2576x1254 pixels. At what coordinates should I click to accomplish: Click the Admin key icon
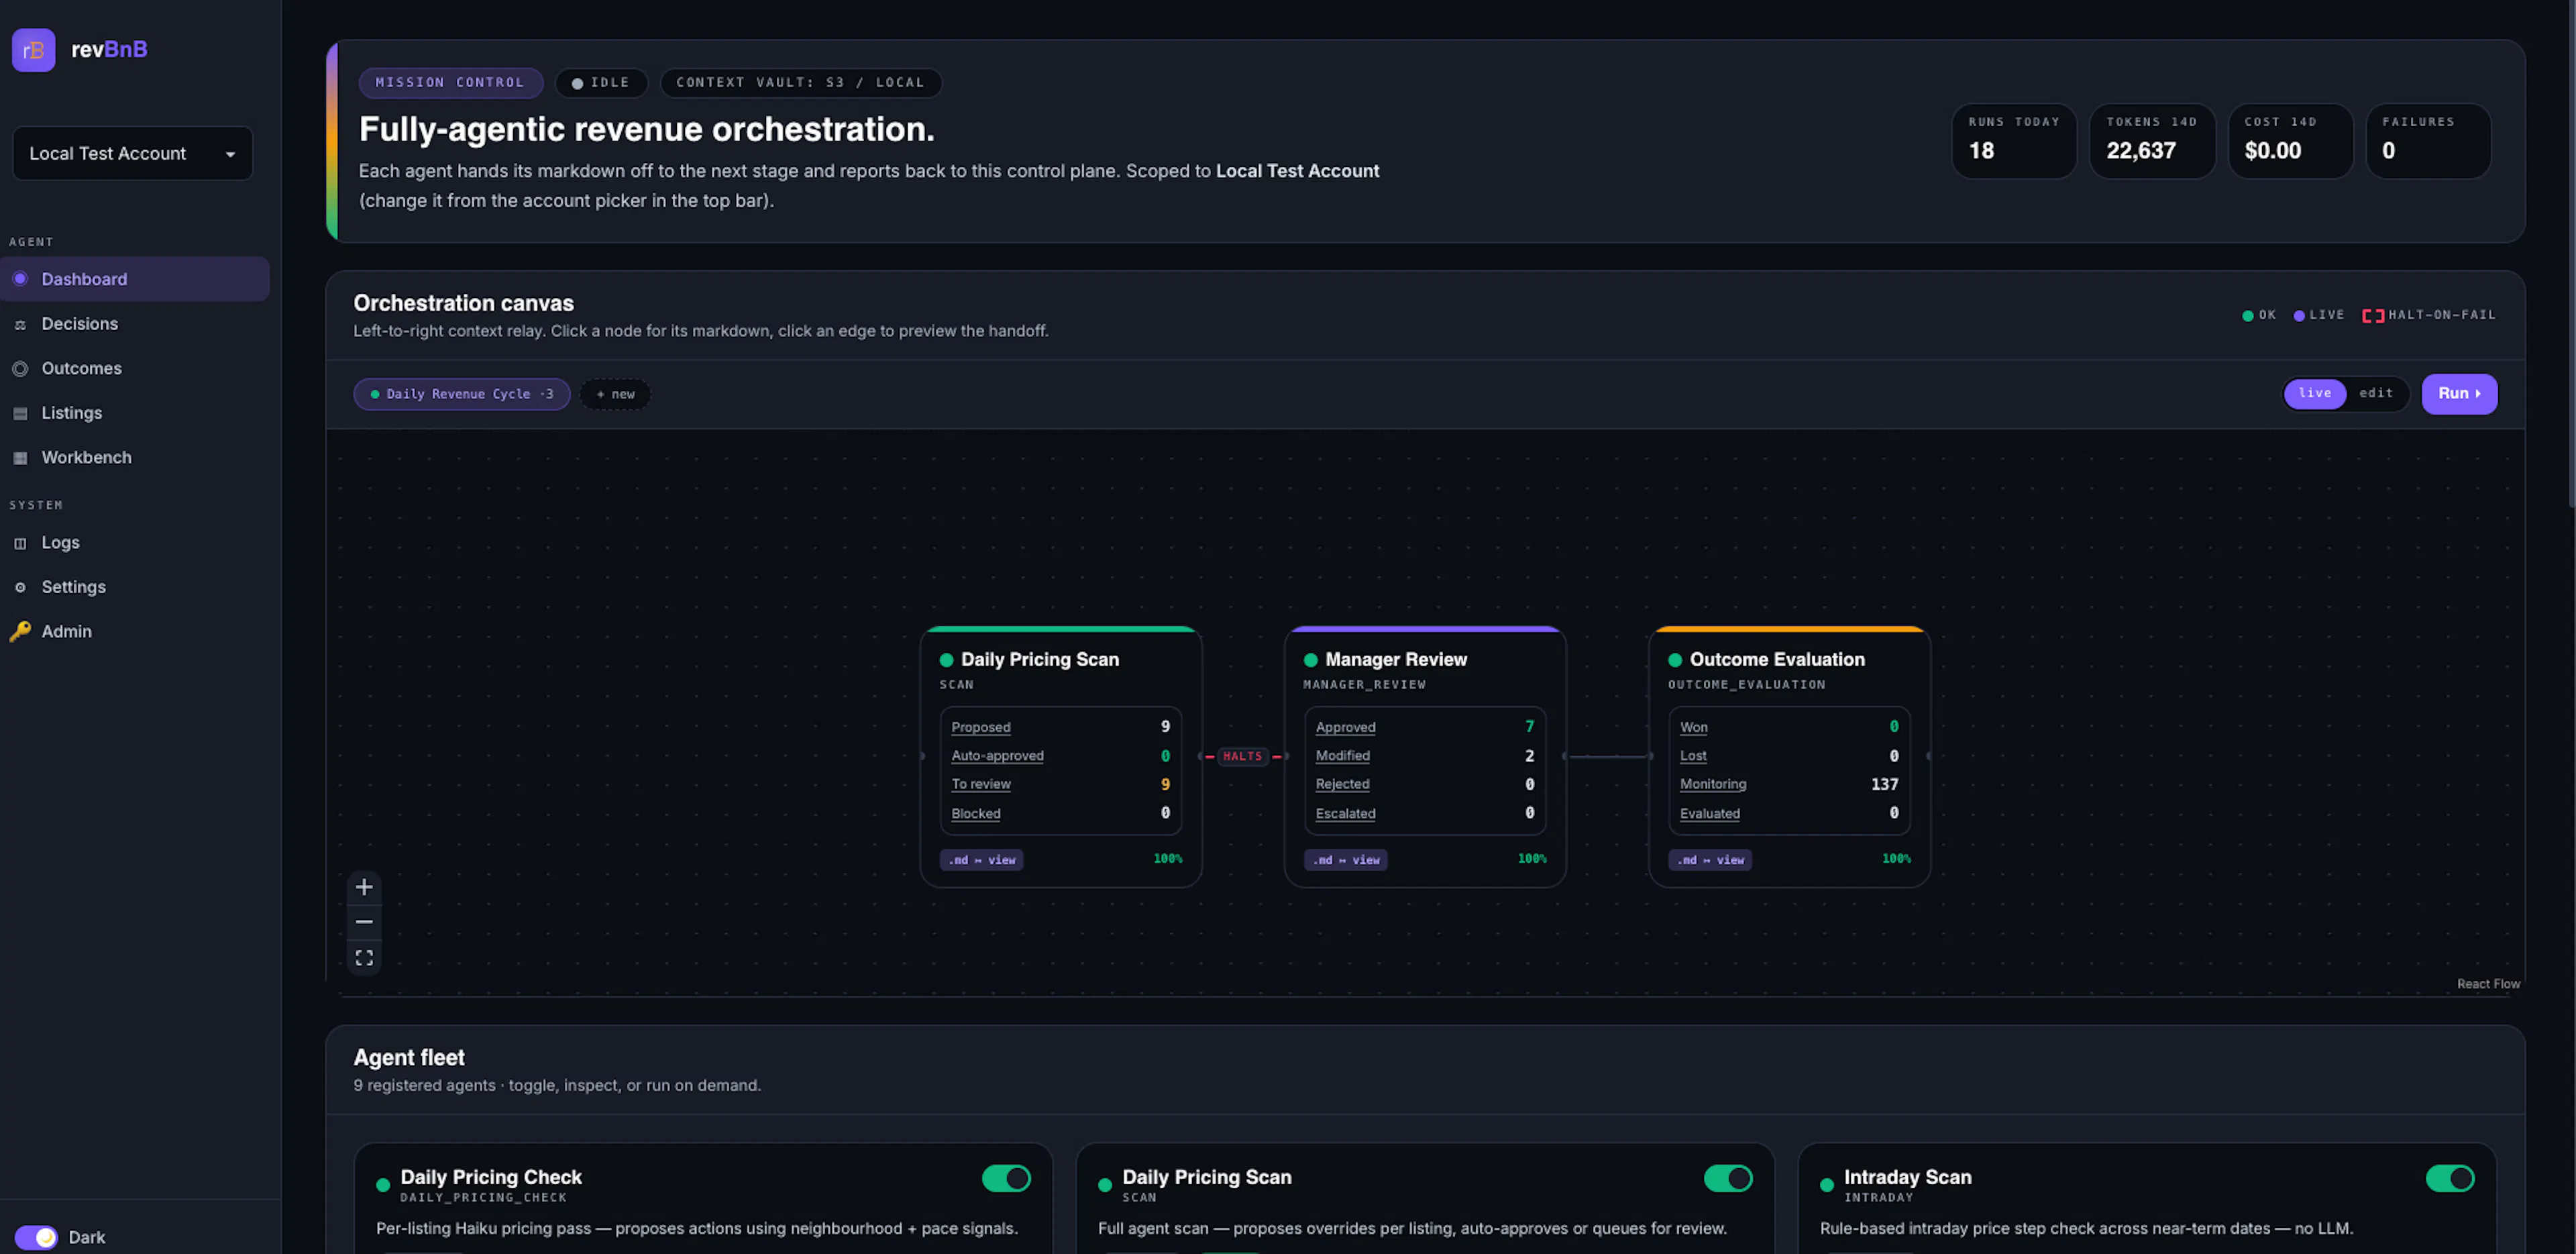pos(20,631)
